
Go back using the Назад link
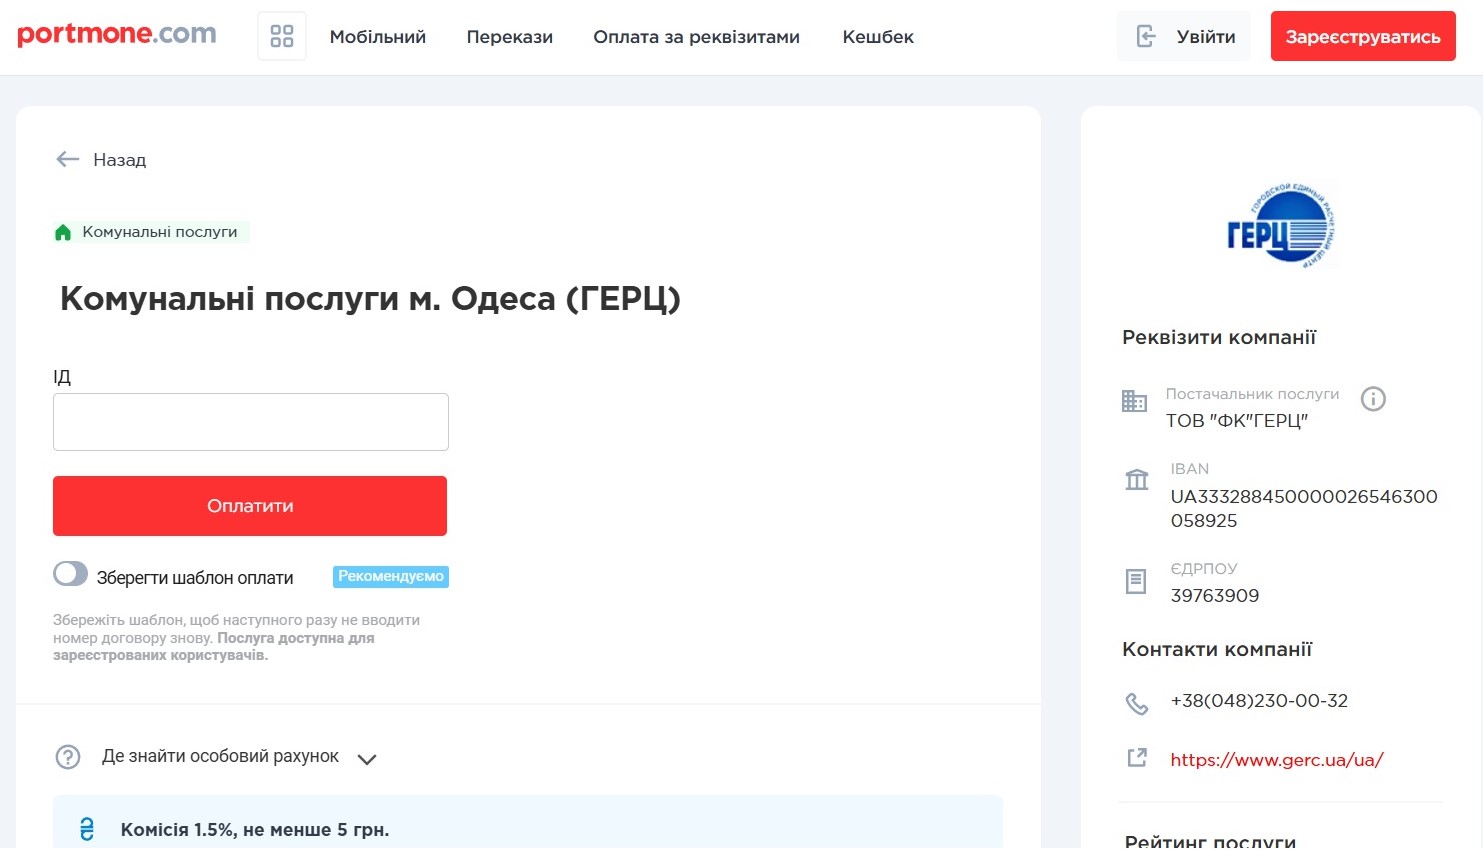120,160
